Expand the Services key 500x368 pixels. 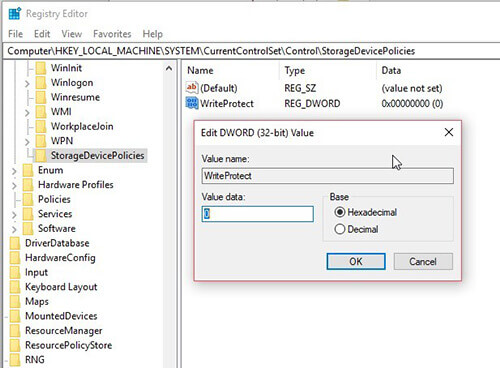coord(14,215)
